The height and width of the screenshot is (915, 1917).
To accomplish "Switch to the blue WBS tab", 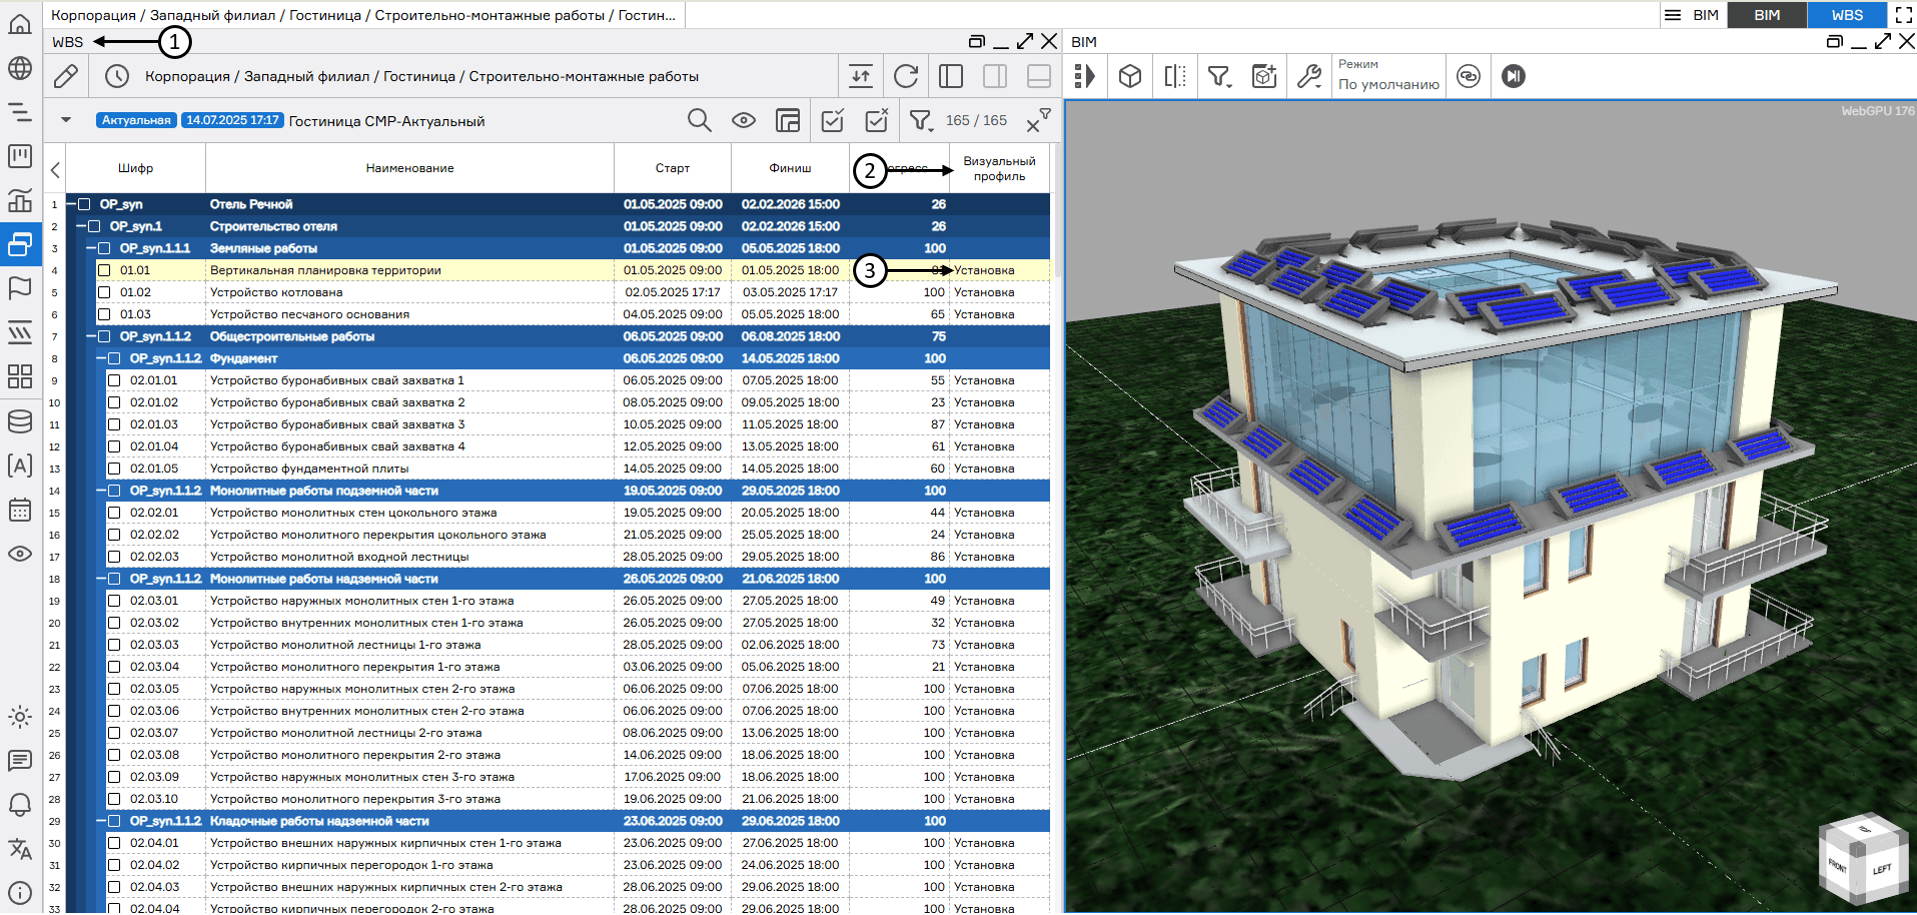I will (1846, 15).
